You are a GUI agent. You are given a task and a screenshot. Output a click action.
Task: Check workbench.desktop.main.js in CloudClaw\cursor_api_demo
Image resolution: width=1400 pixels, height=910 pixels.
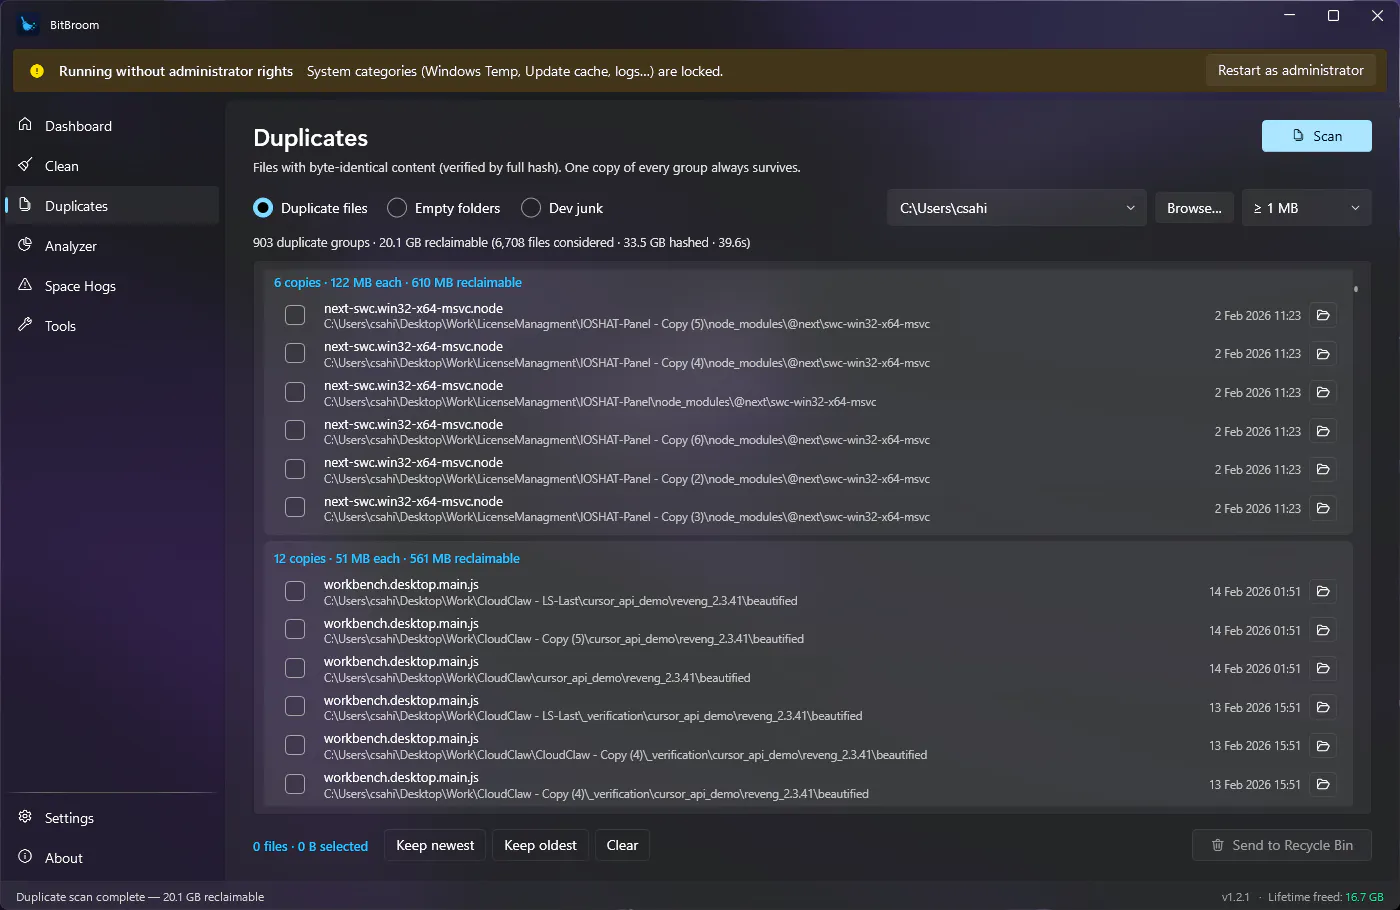click(295, 668)
